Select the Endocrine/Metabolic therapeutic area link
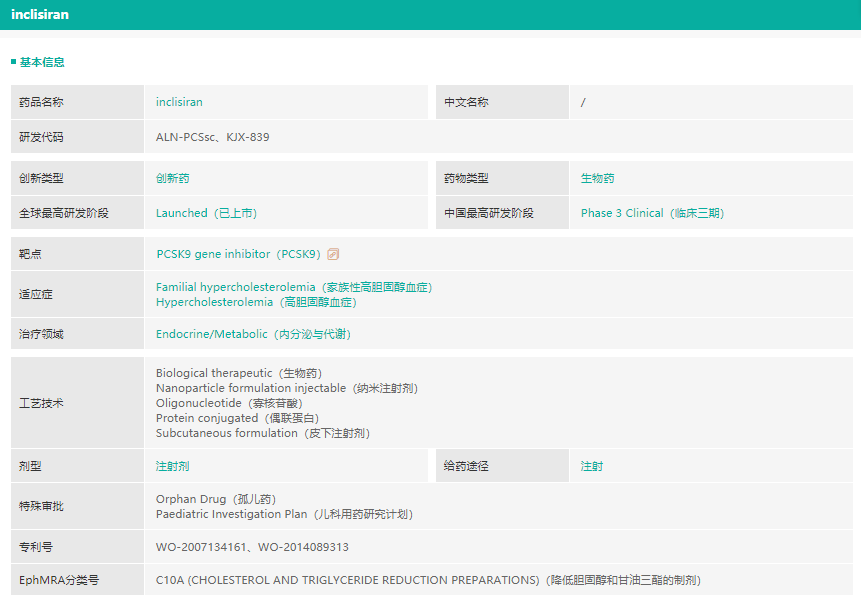Image resolution: width=861 pixels, height=599 pixels. tap(253, 334)
